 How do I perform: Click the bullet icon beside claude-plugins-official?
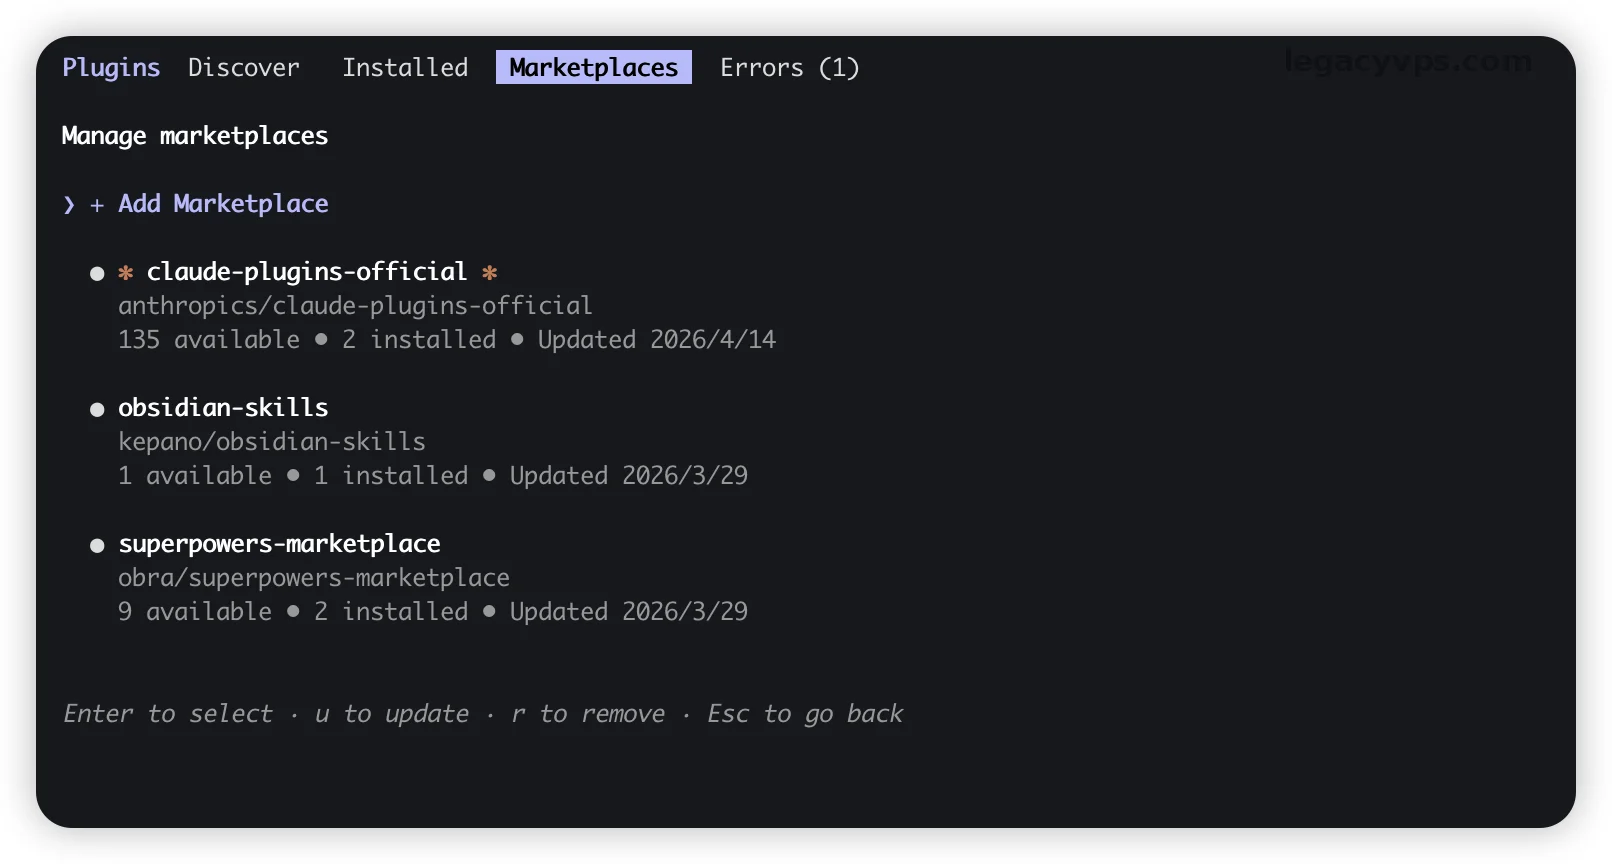[97, 273]
